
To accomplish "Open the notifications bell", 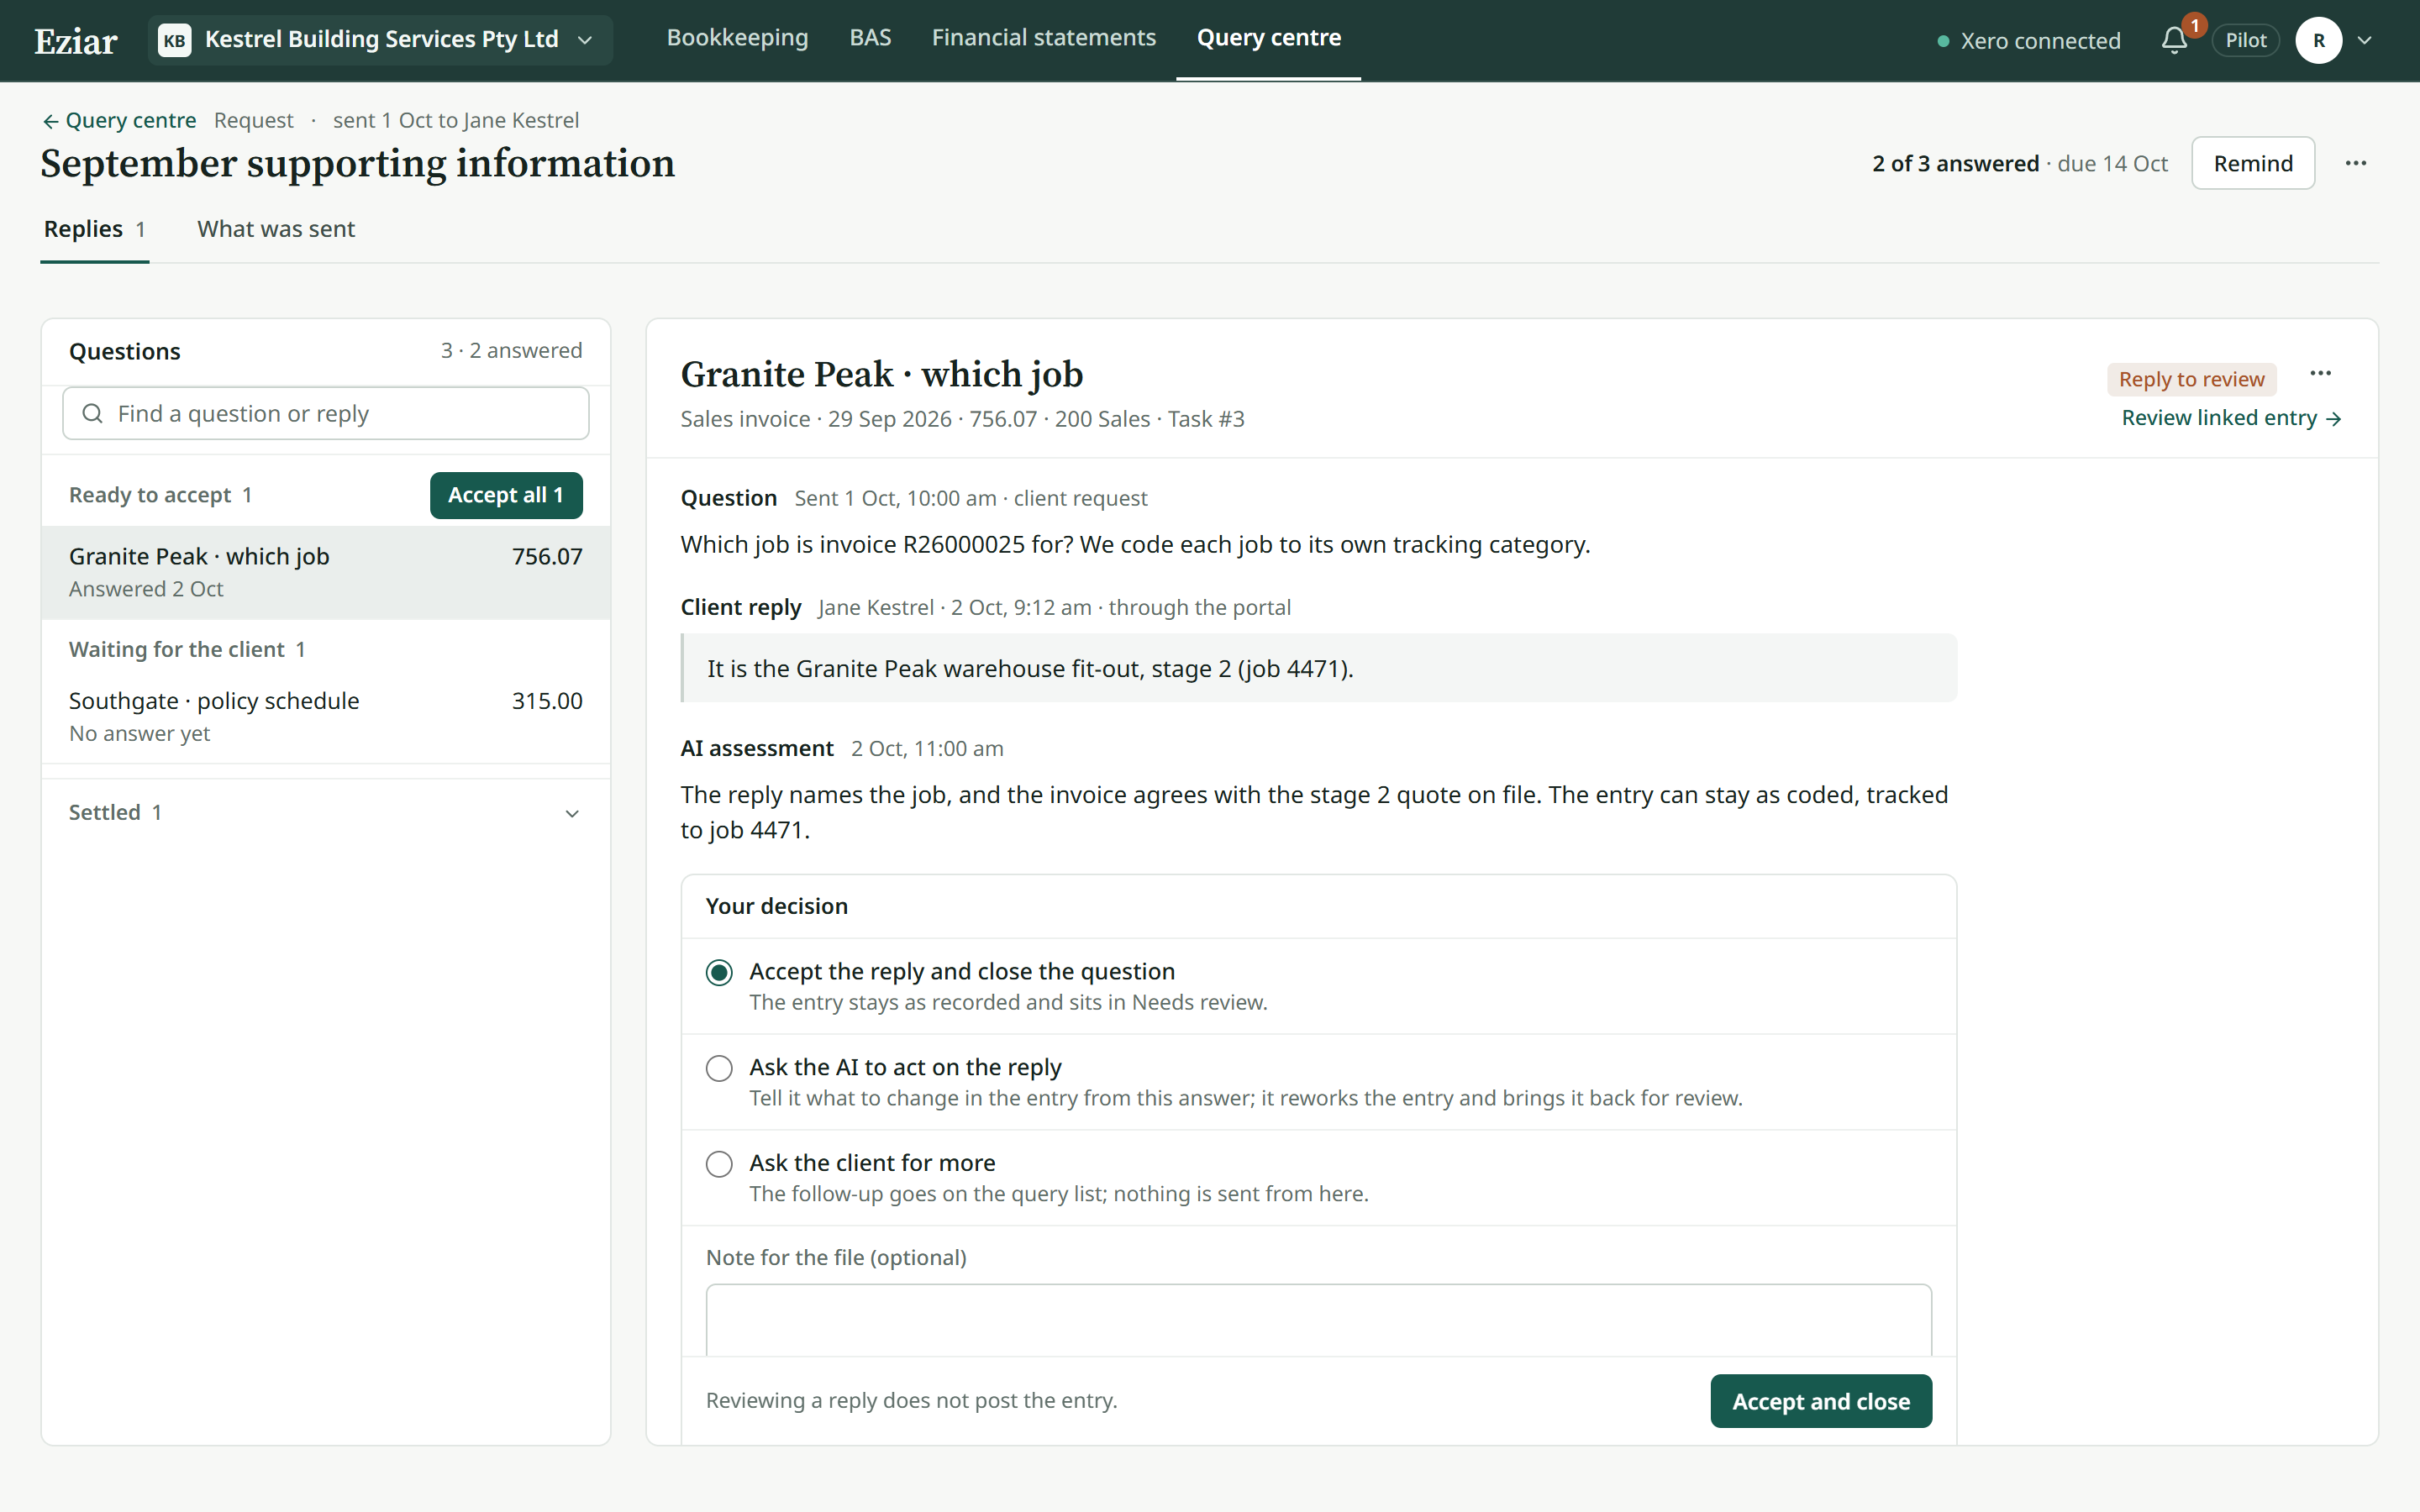I will 2174,40.
